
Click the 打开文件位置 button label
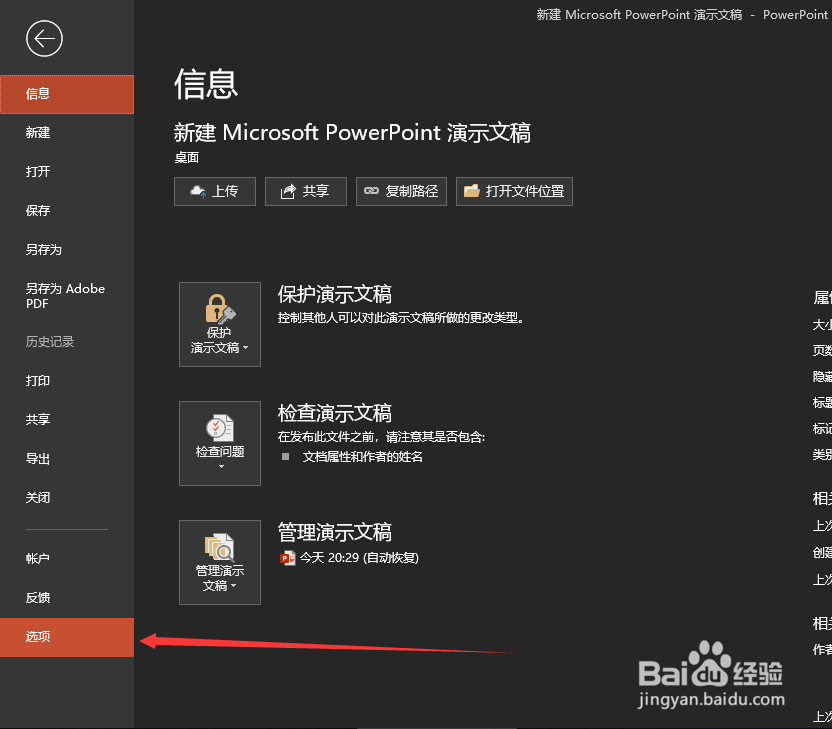pos(525,191)
